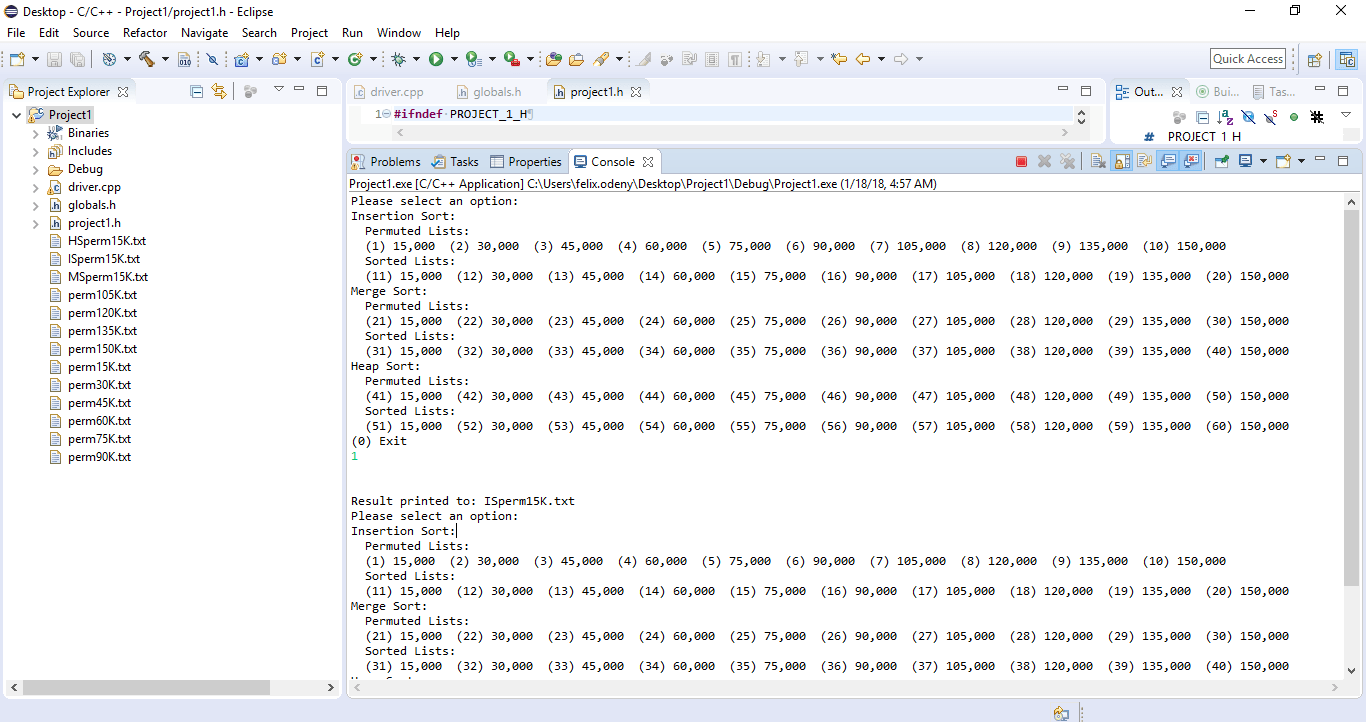Open the Window menu
This screenshot has width=1366, height=722.
tap(399, 33)
